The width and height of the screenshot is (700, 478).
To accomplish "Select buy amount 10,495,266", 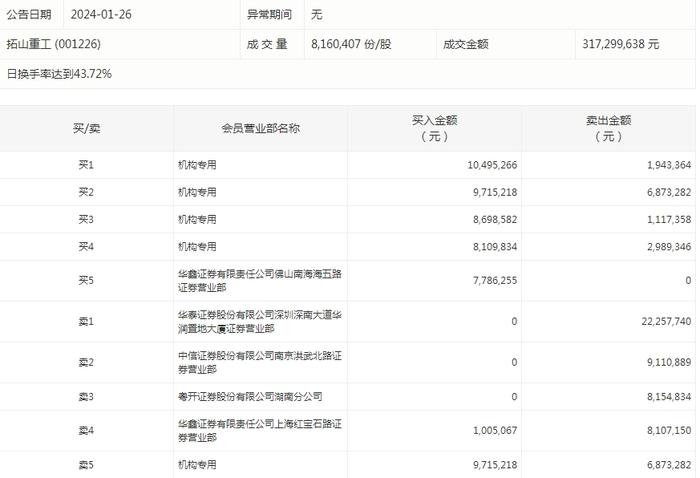I will point(492,165).
